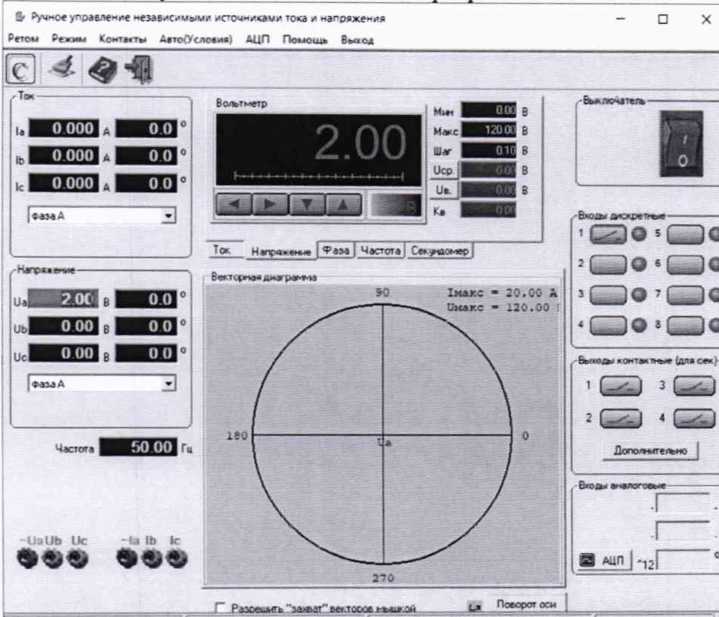This screenshot has height=617, width=719.
Task: Click the voltmeter scale slider
Action: click(318, 175)
